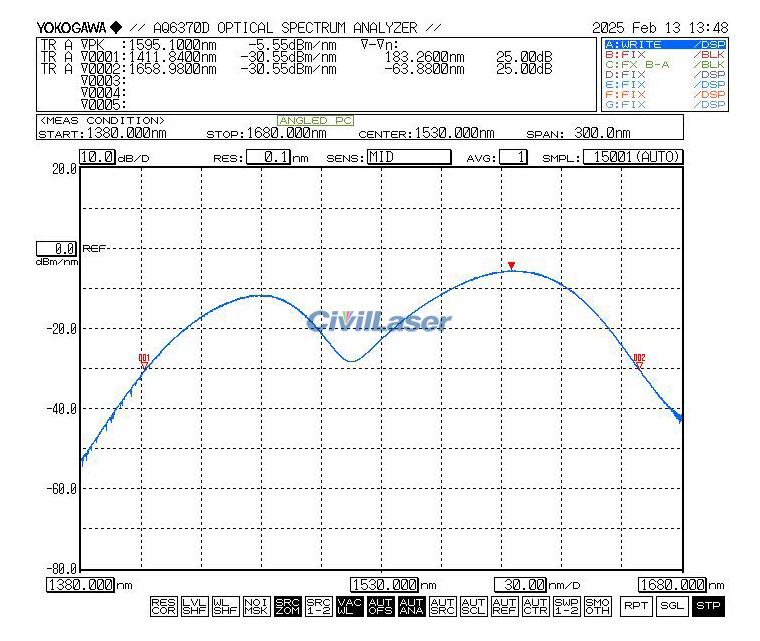Toggle the STP stop sweep button
Image resolution: width=760 pixels, height=641 pixels.
707,606
